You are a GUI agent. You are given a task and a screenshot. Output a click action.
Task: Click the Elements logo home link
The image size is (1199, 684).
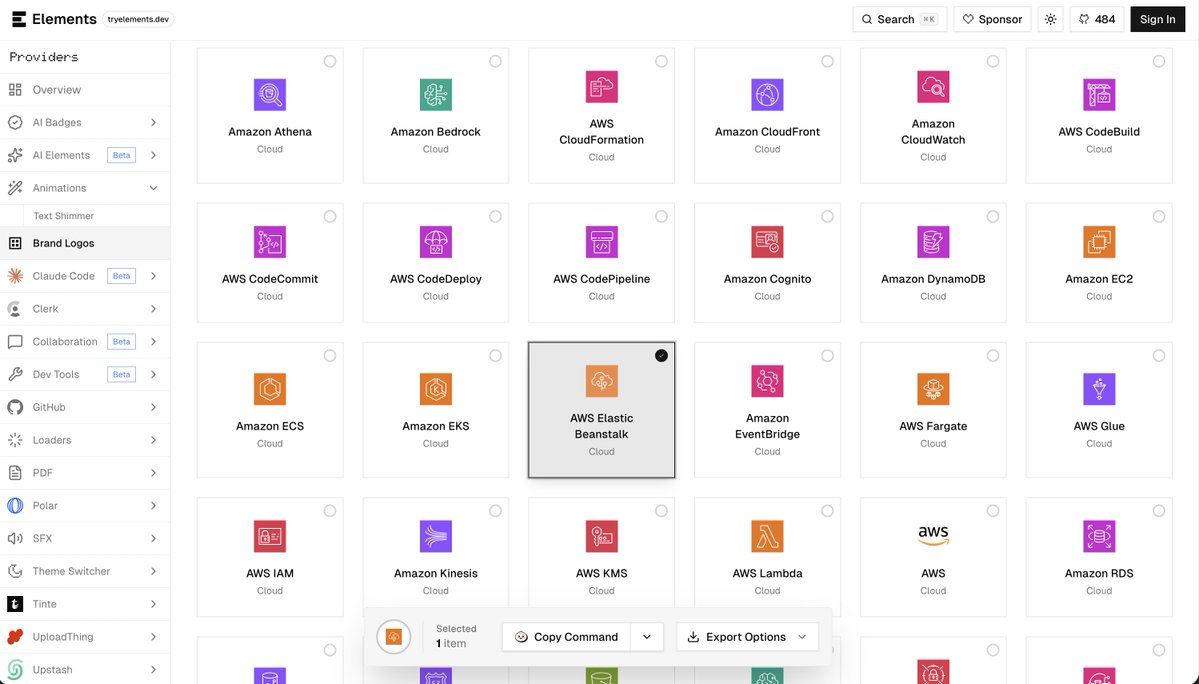(x=54, y=19)
